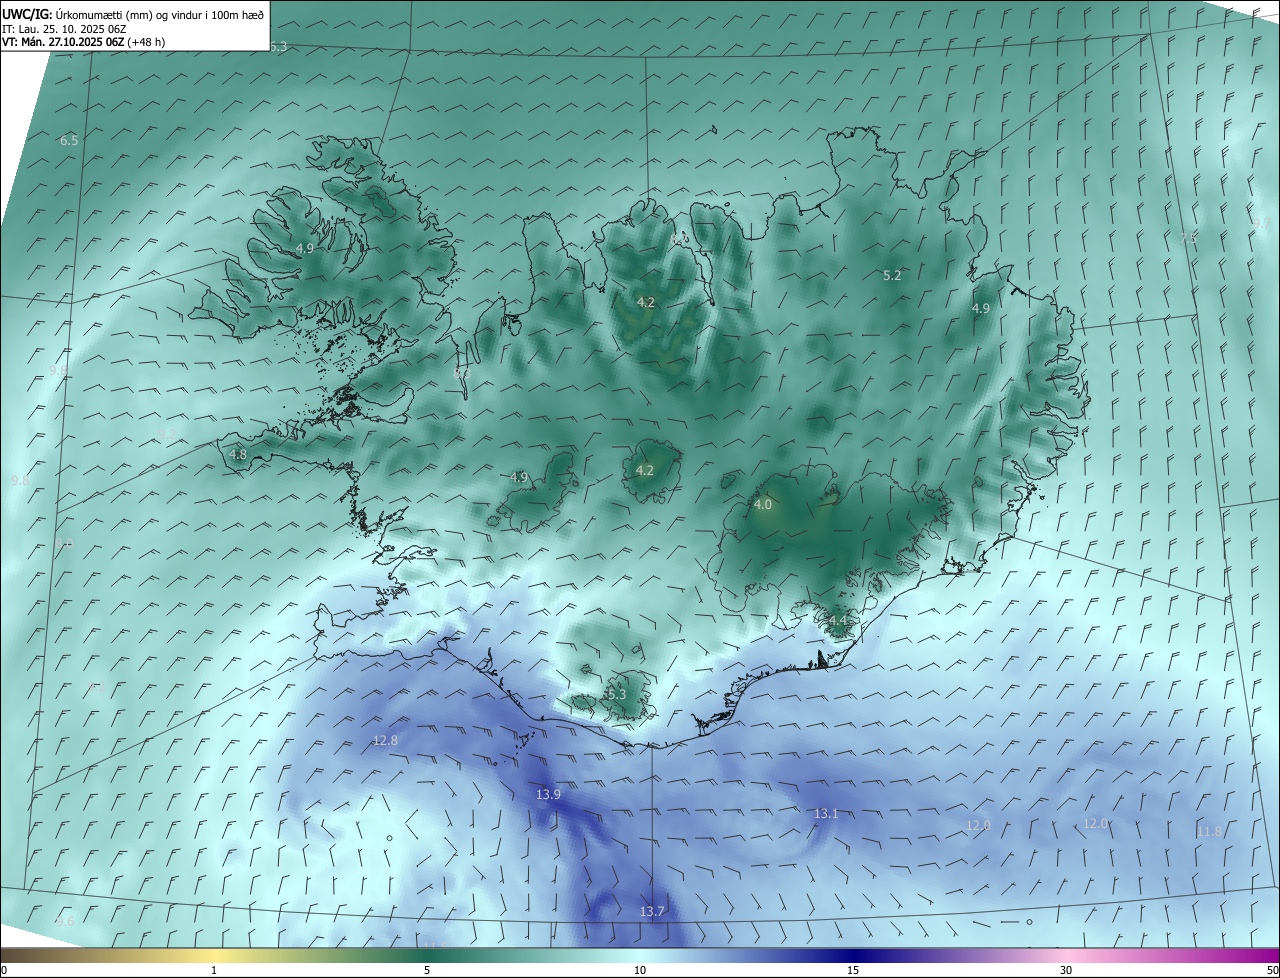The image size is (1280, 978).
Task: Click the 5.2 value label
Action: pos(893,275)
